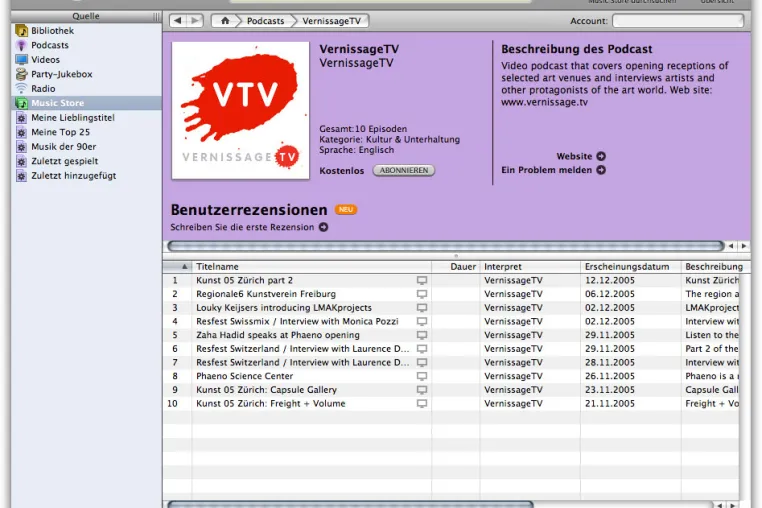The height and width of the screenshot is (508, 762).
Task: Click left arrow of upper horizontal scrollbar
Action: coord(731,246)
